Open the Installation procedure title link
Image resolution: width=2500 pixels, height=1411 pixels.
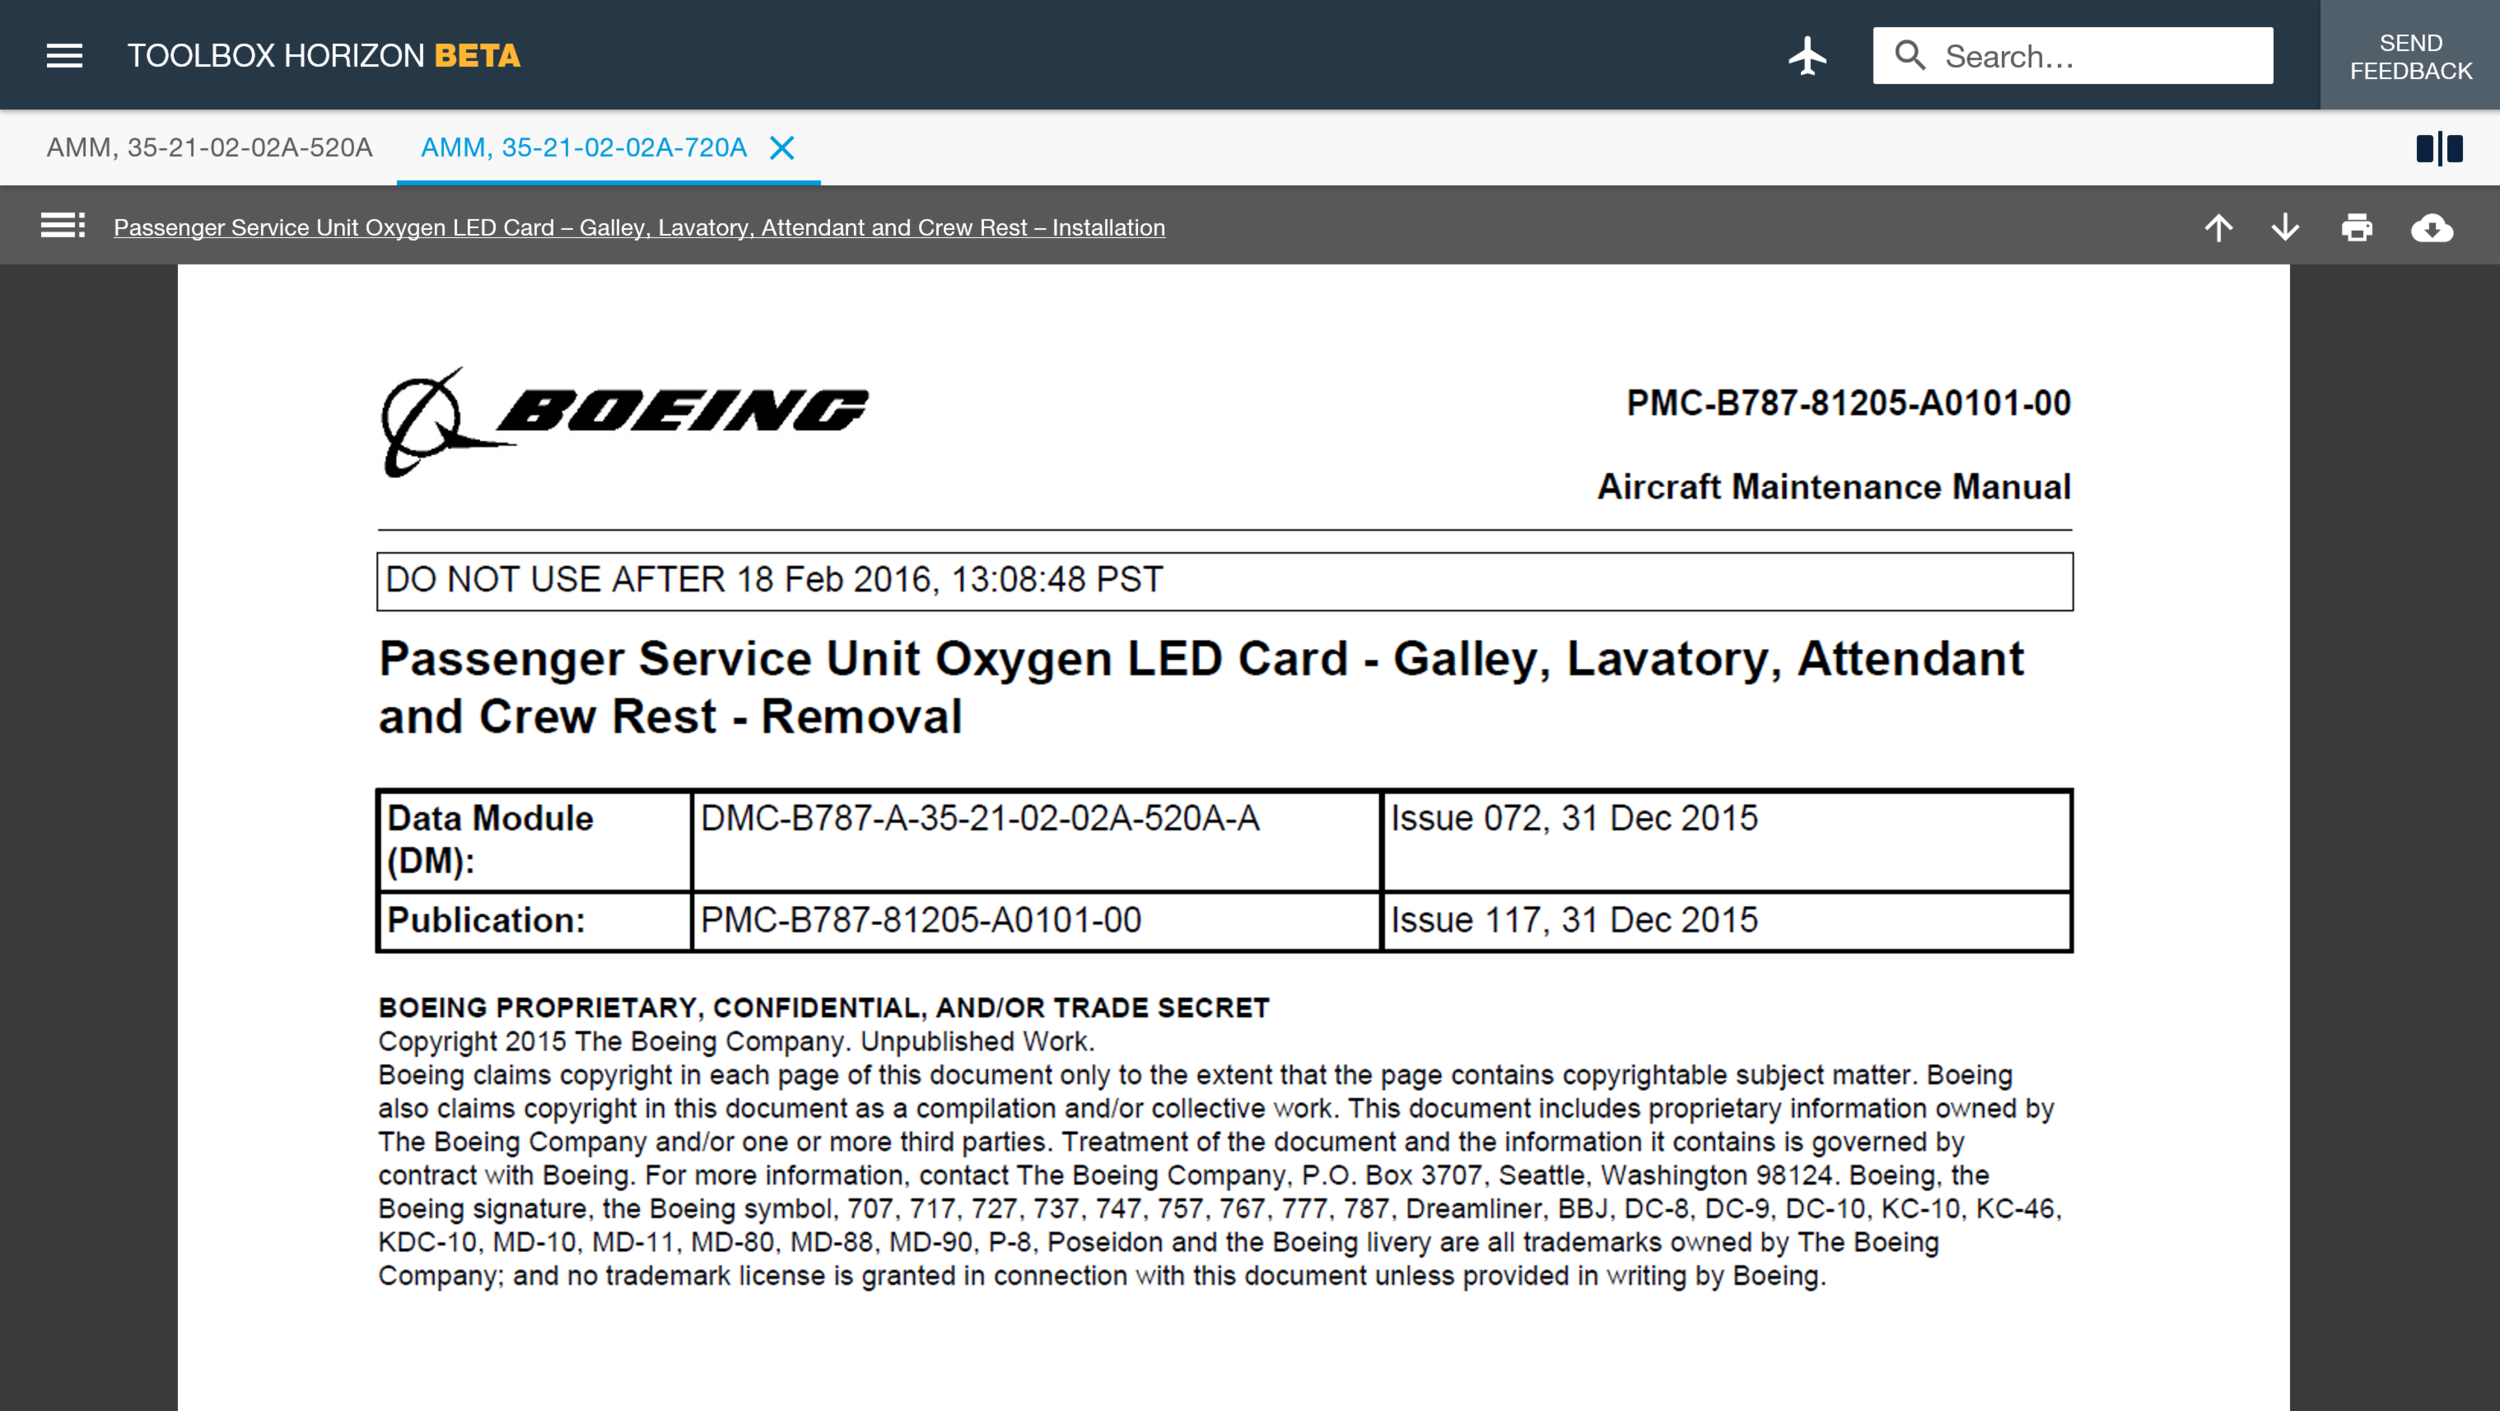tap(639, 228)
